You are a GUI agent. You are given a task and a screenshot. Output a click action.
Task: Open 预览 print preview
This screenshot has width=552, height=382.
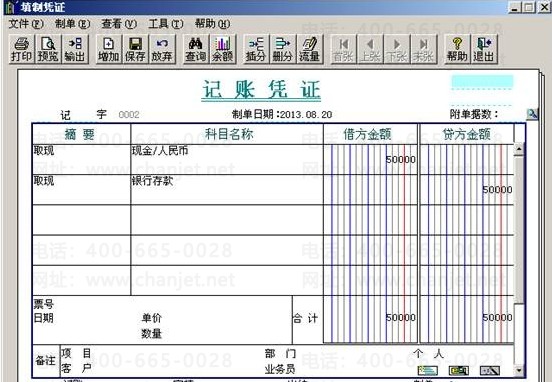pos(48,49)
